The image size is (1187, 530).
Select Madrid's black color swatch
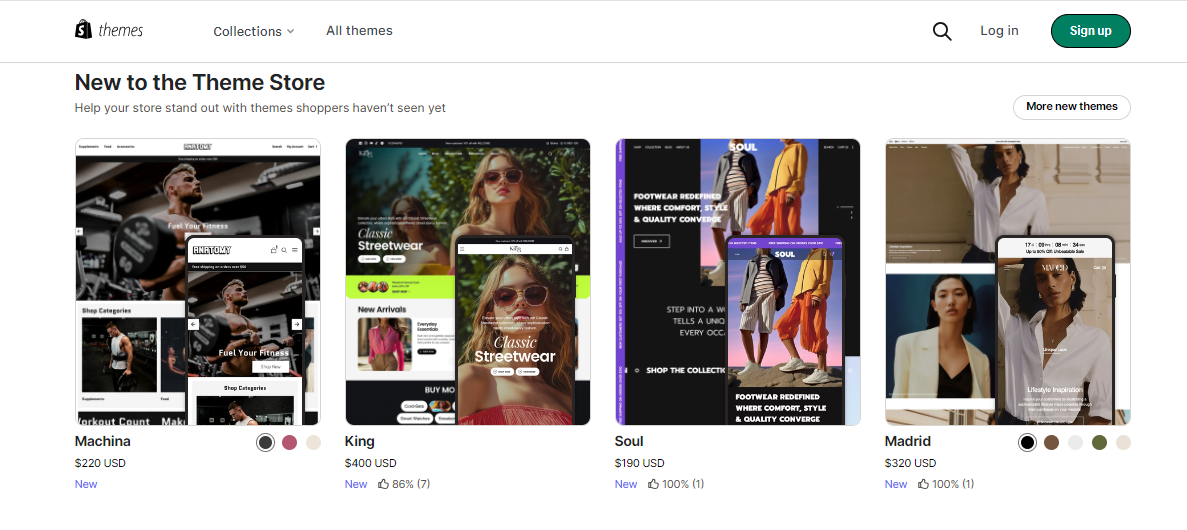(x=1027, y=443)
